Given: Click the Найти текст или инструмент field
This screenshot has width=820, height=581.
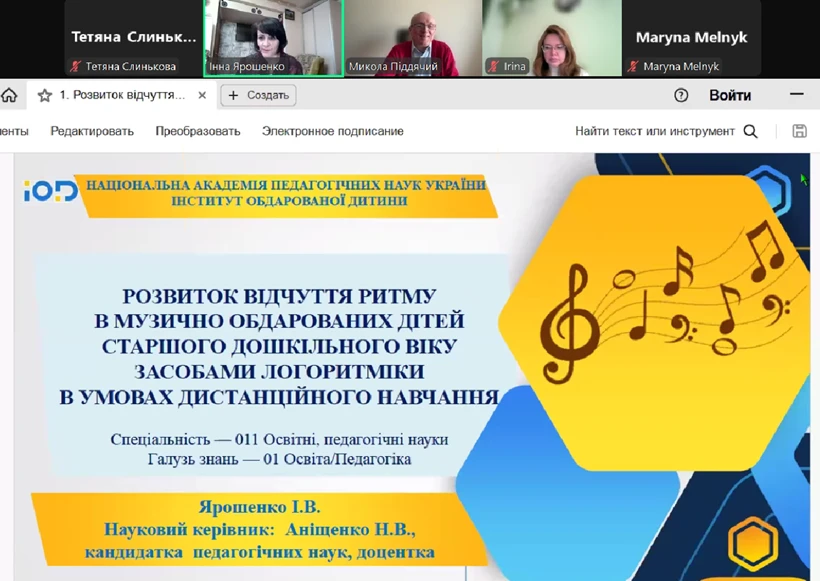Looking at the screenshot, I should tap(654, 131).
